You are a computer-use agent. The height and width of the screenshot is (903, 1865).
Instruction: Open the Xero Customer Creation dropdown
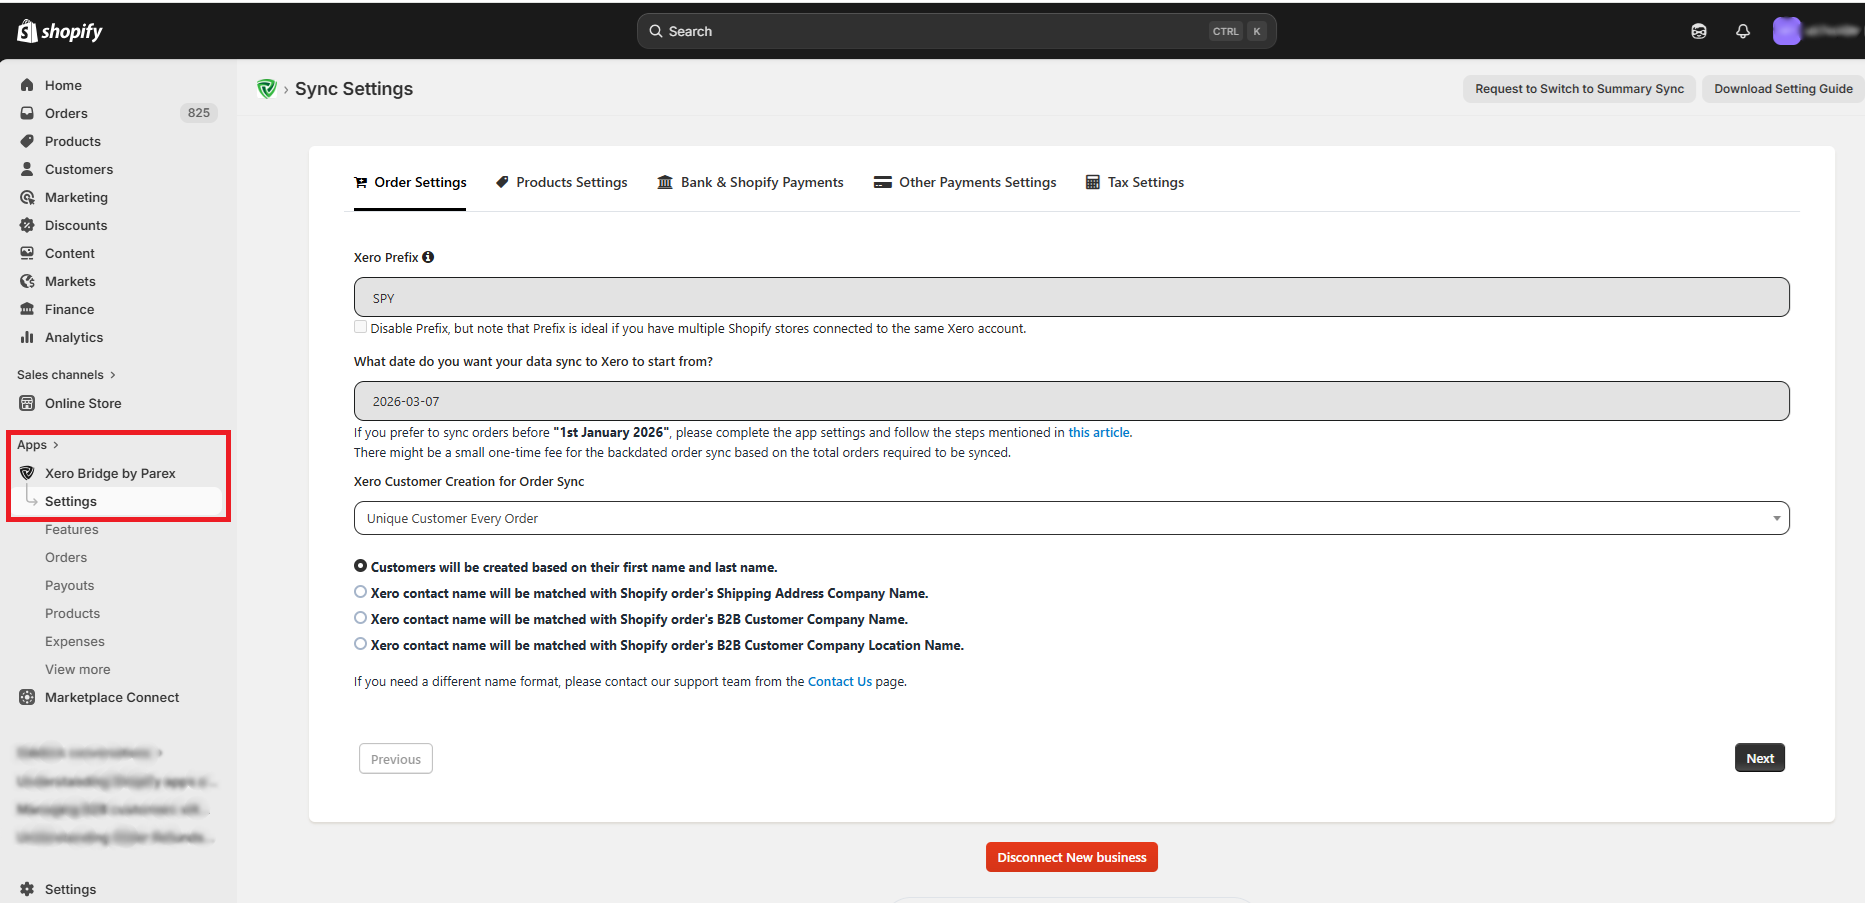click(1071, 518)
